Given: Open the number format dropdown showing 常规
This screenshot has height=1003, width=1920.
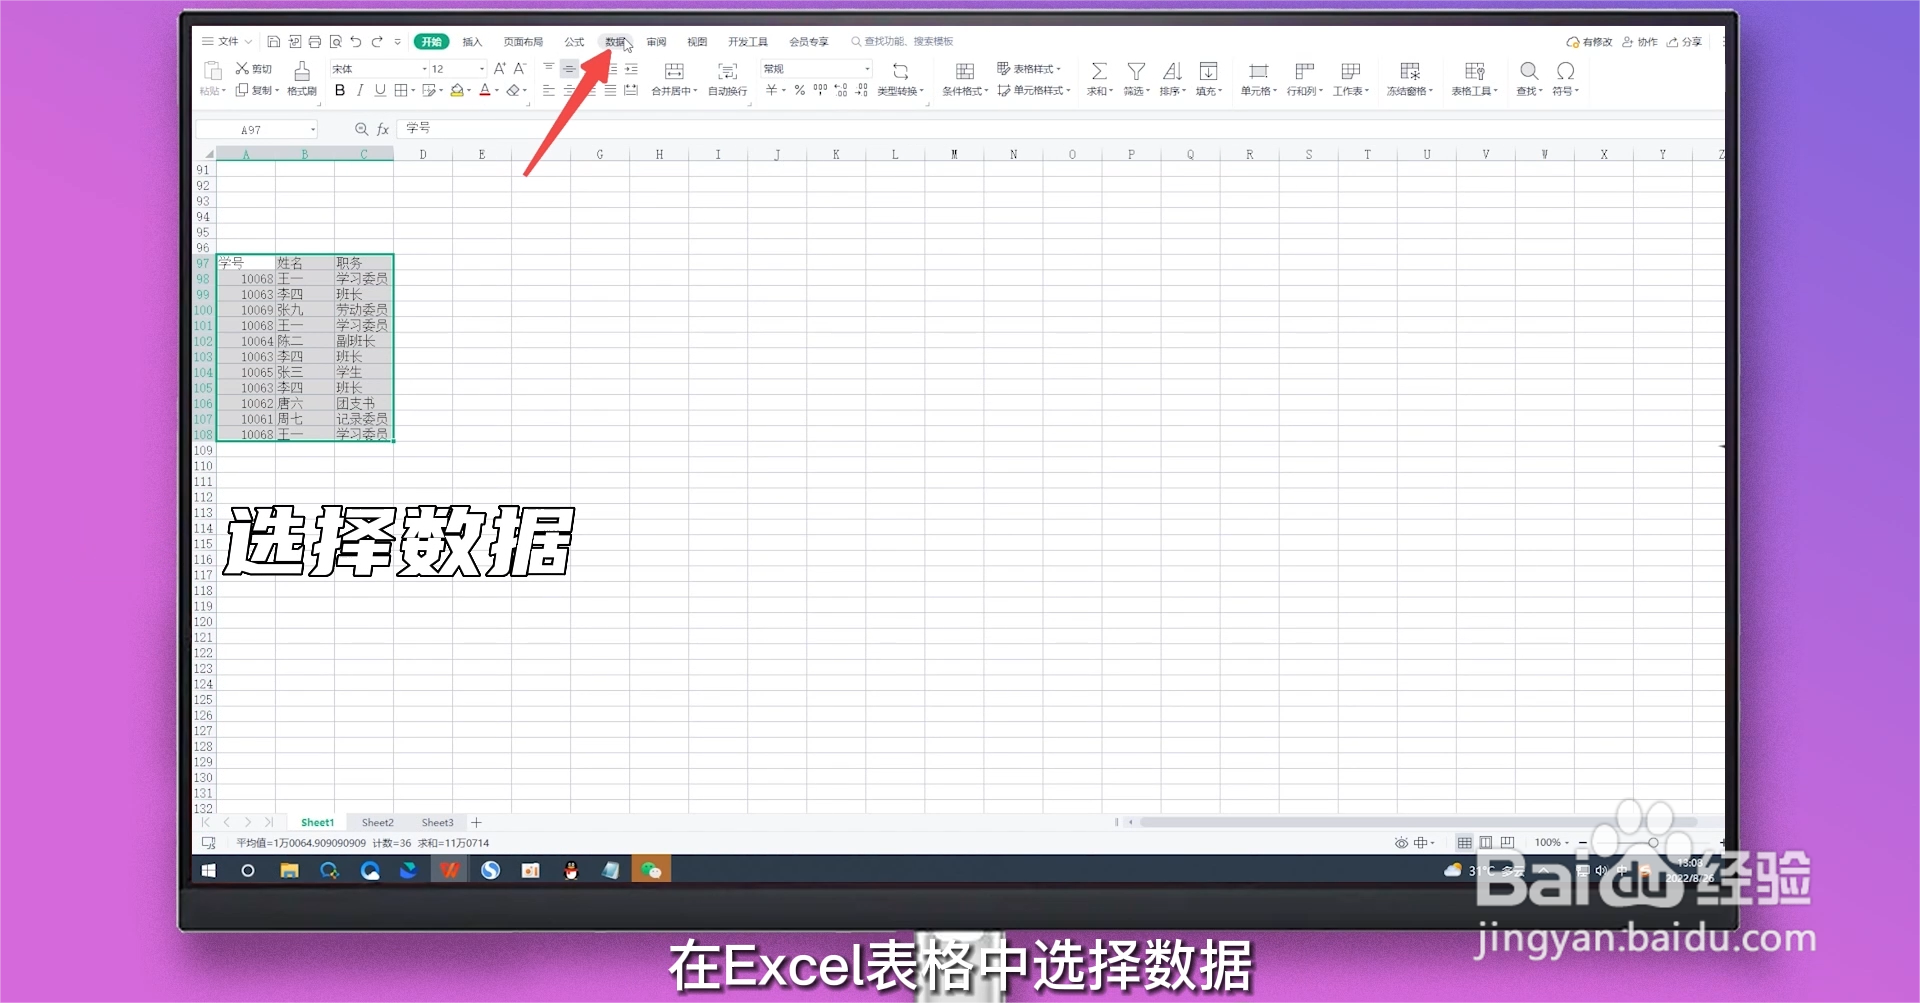Looking at the screenshot, I should pyautogui.click(x=867, y=69).
